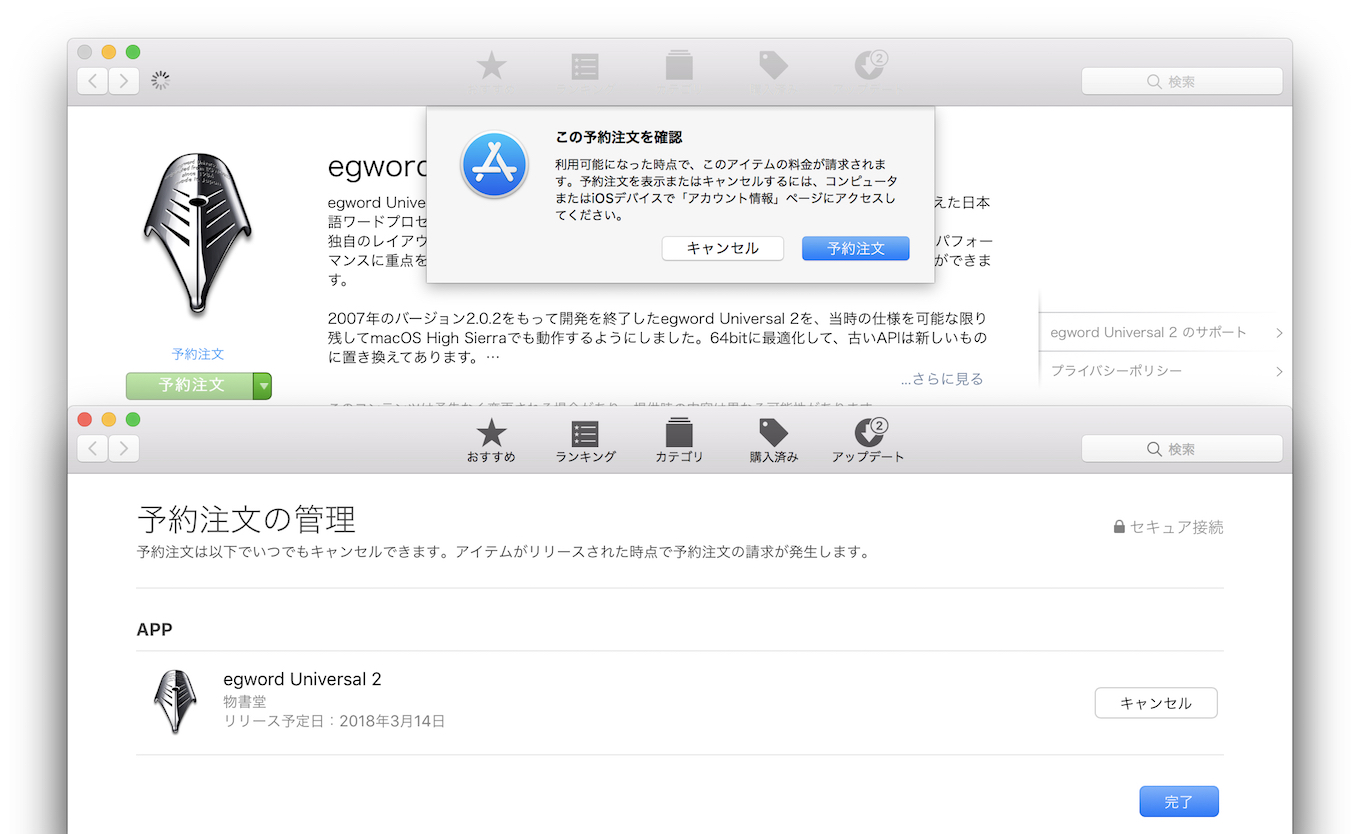
Task: Go forward in back window
Action: click(x=124, y=81)
